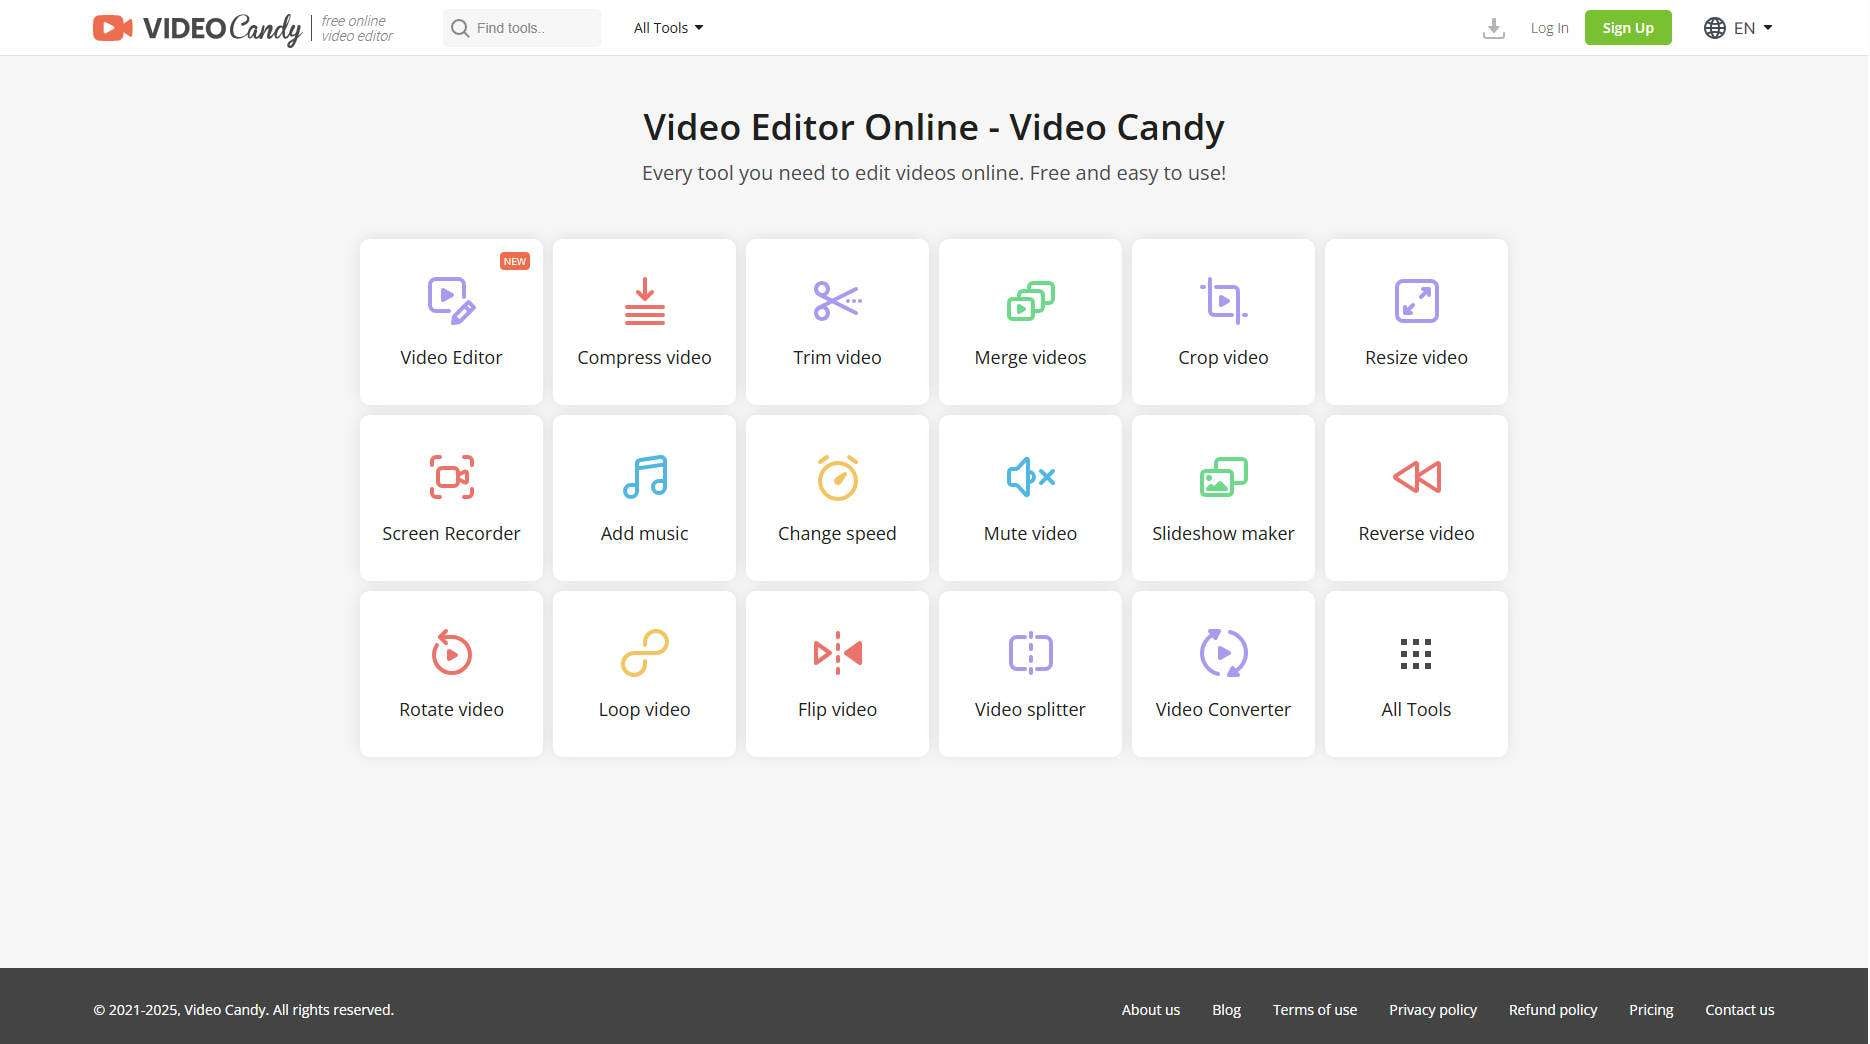The height and width of the screenshot is (1044, 1870).
Task: Click the 'Crop video' card label
Action: [x=1223, y=358]
